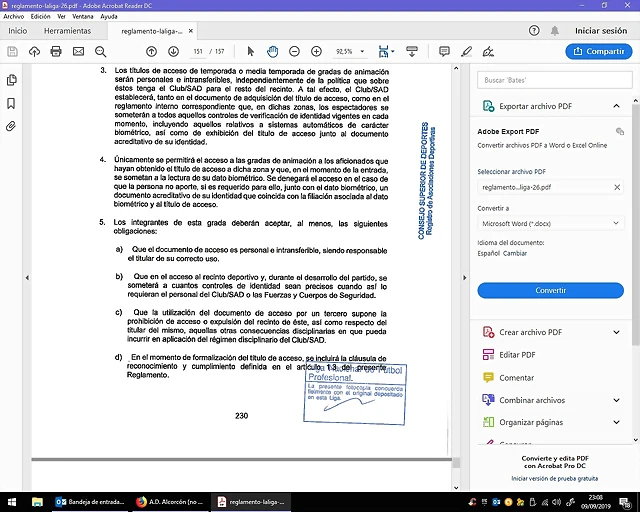The height and width of the screenshot is (512, 640).
Task: Open the Windows Start menu
Action: point(11,502)
